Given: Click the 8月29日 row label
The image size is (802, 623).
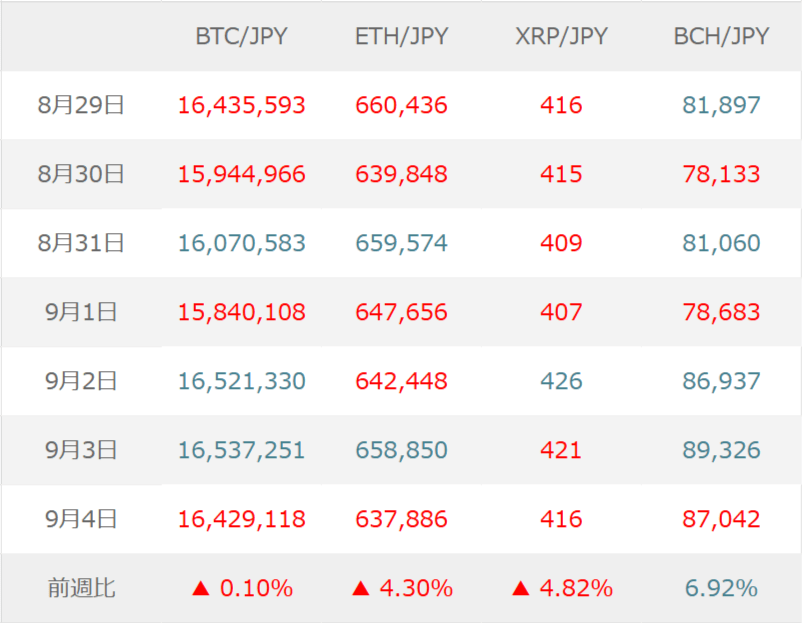Looking at the screenshot, I should click(81, 105).
